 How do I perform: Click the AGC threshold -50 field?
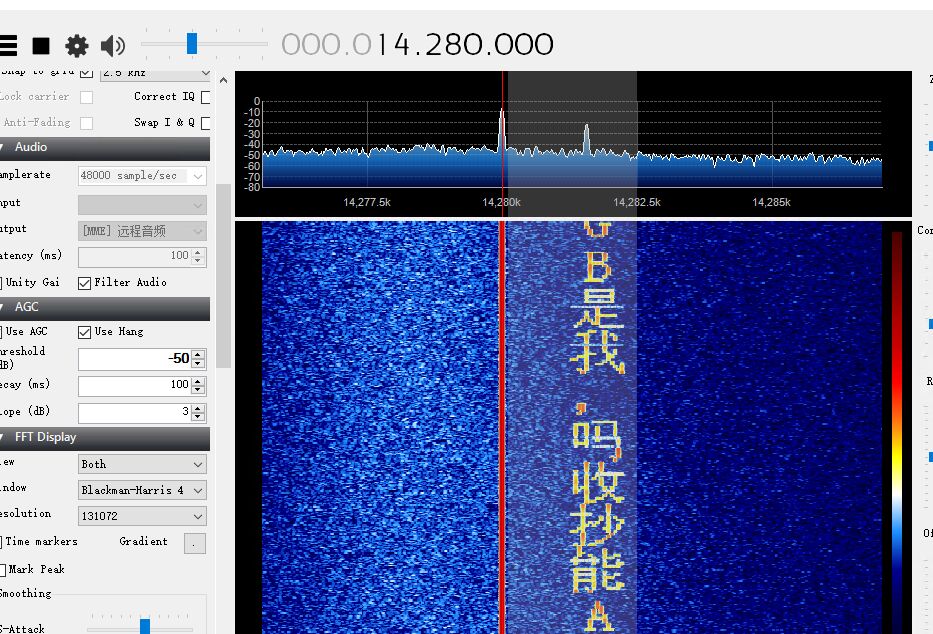pos(136,359)
